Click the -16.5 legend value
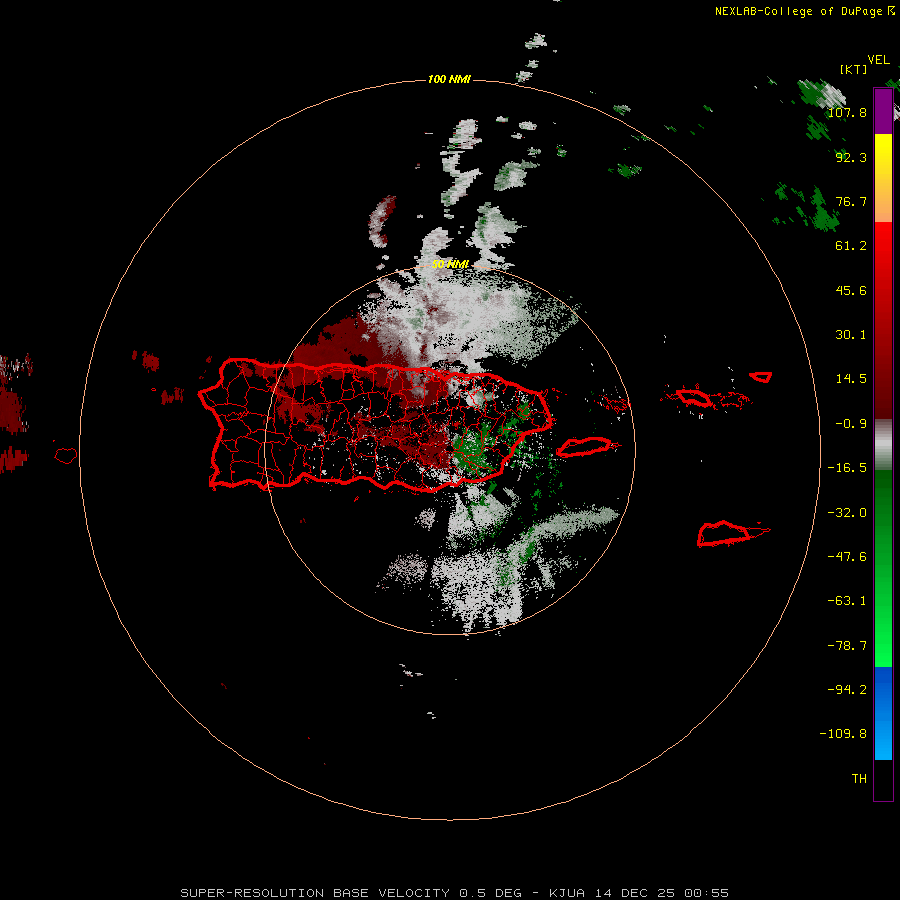 pos(847,468)
